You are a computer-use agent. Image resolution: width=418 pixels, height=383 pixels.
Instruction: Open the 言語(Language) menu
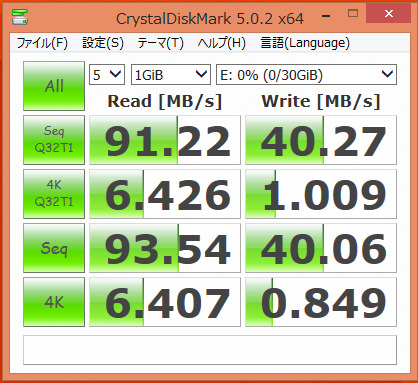pos(305,43)
